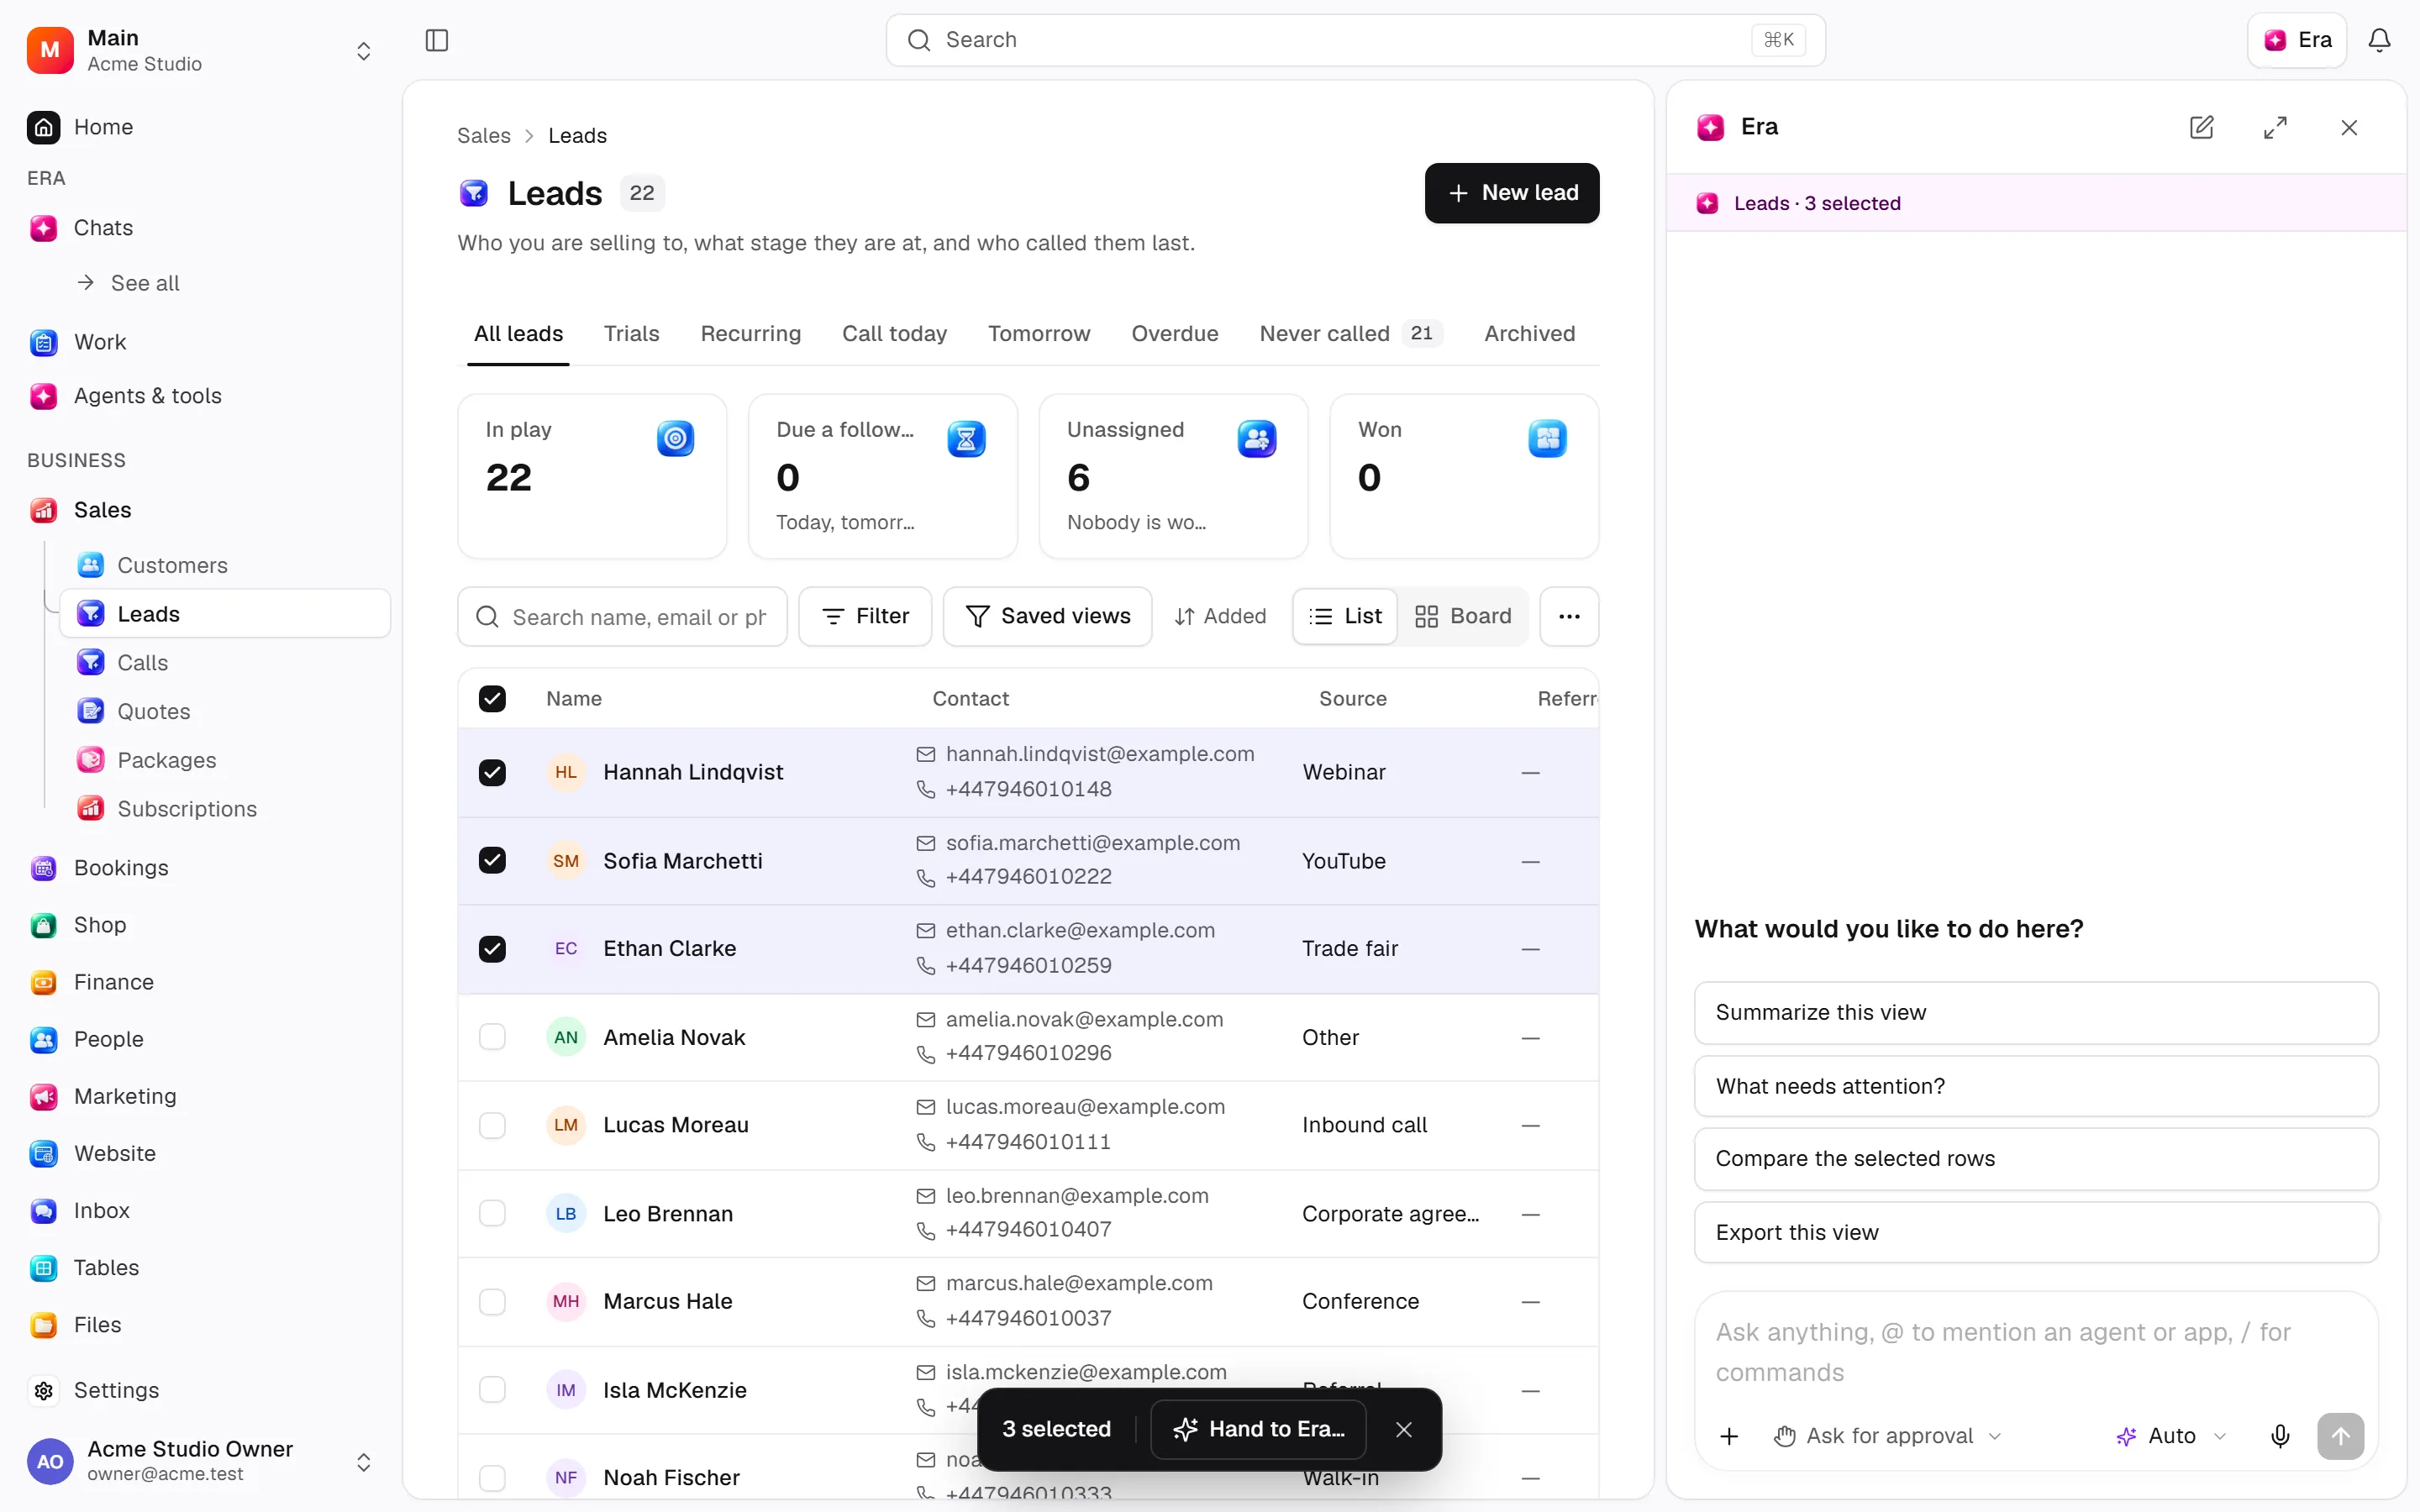The height and width of the screenshot is (1512, 2420).
Task: Add an attachment with the plus icon in the Era composer
Action: [1729, 1436]
